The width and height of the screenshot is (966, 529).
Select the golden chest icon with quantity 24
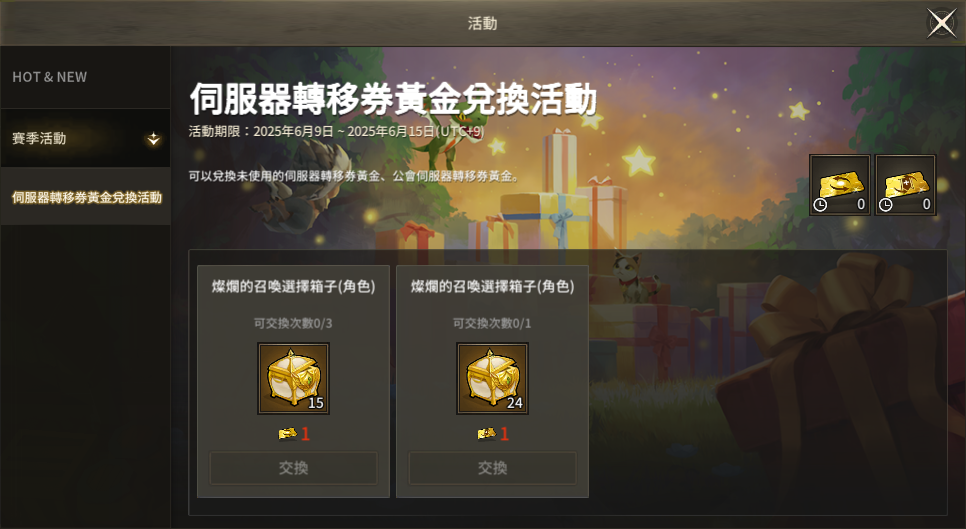pos(492,378)
